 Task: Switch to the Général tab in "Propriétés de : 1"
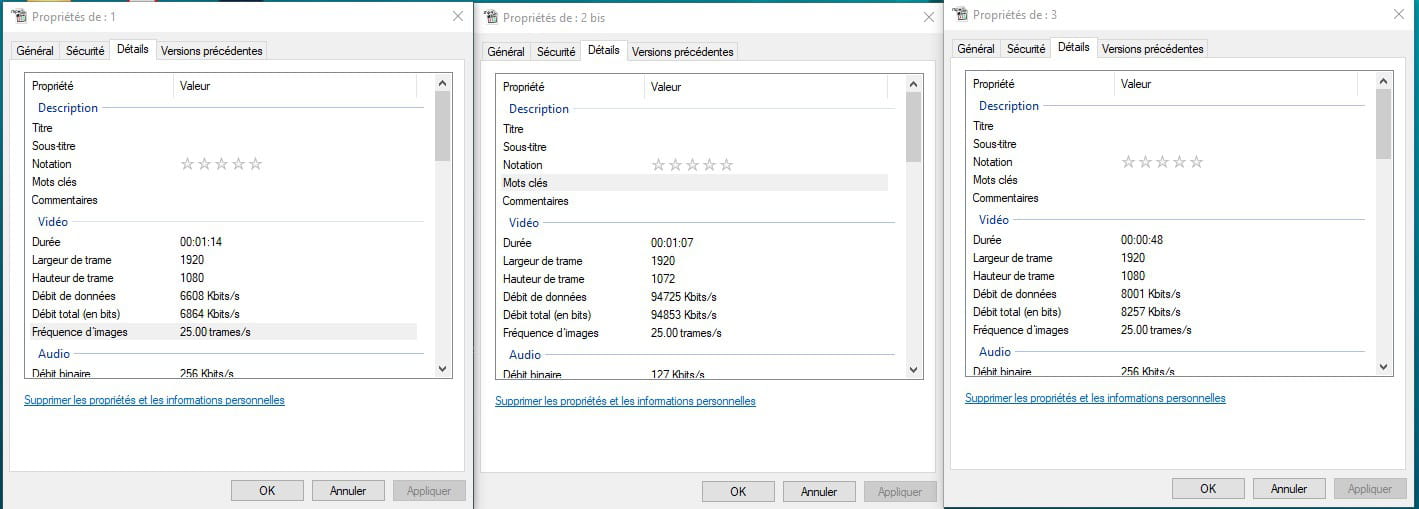(35, 50)
